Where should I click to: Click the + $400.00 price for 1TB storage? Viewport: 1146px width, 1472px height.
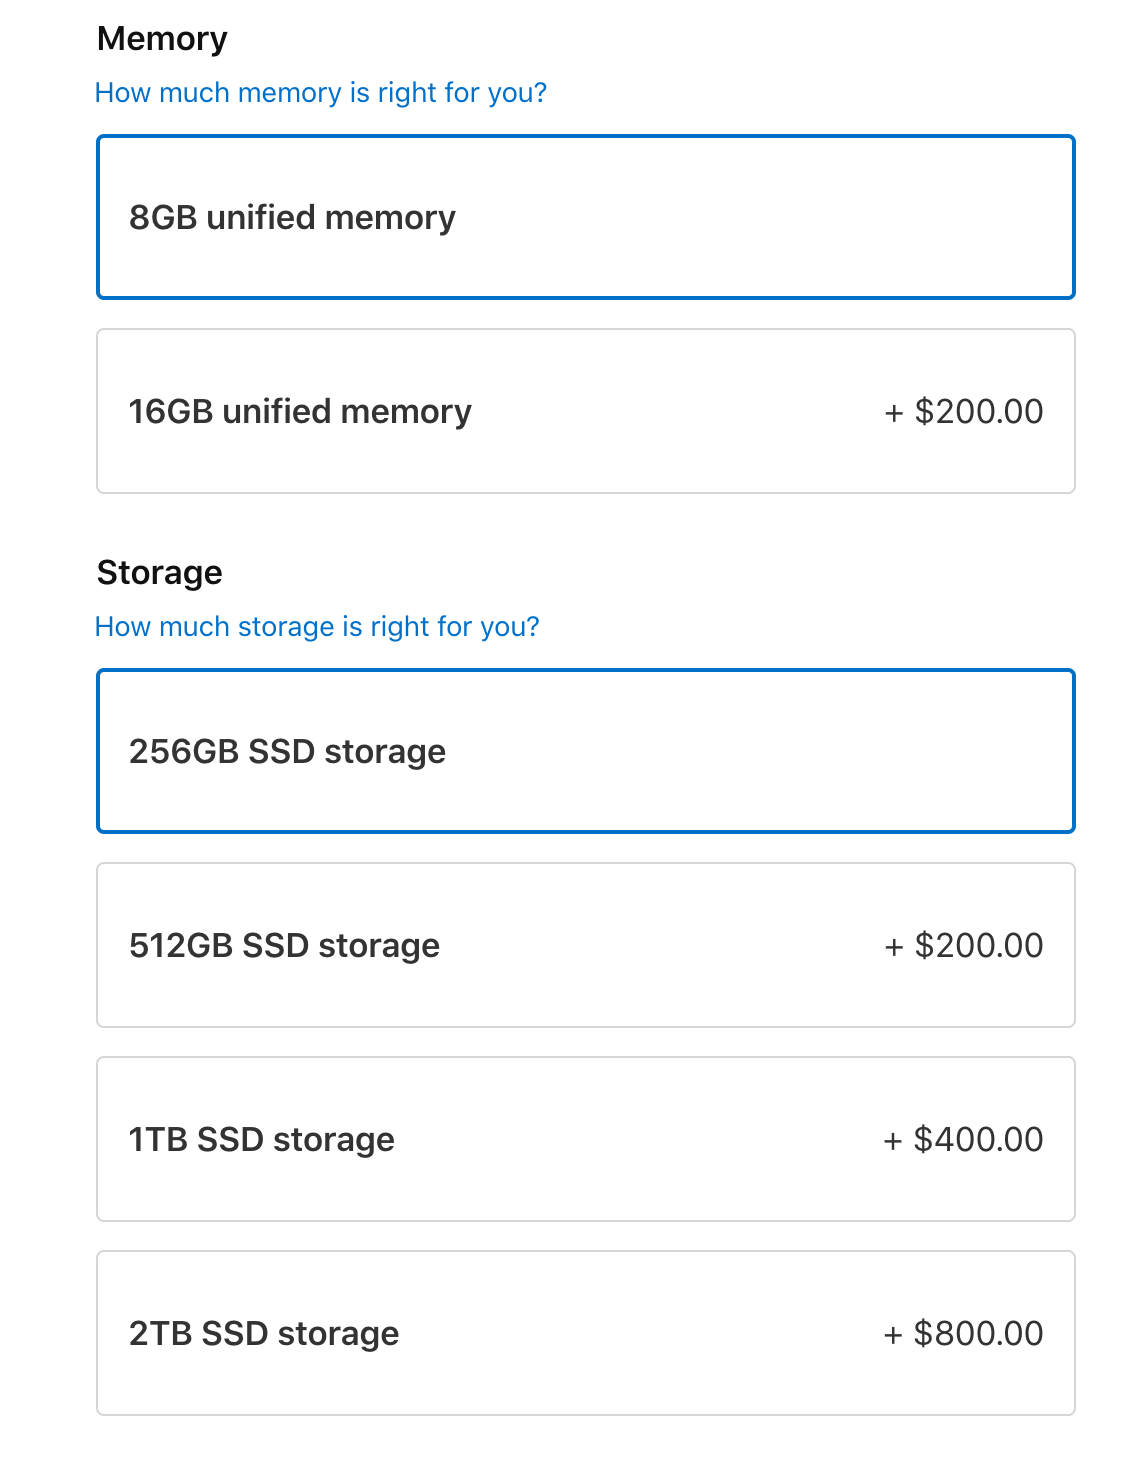coord(964,1139)
